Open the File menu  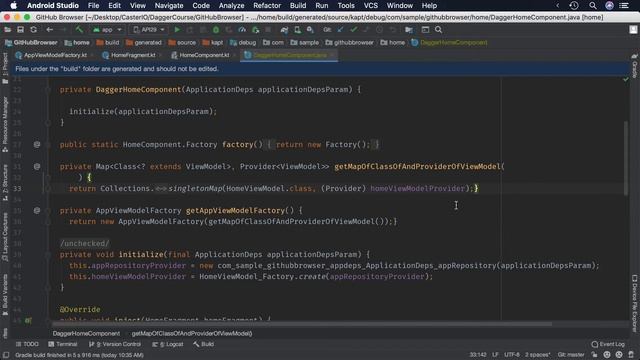coord(93,6)
